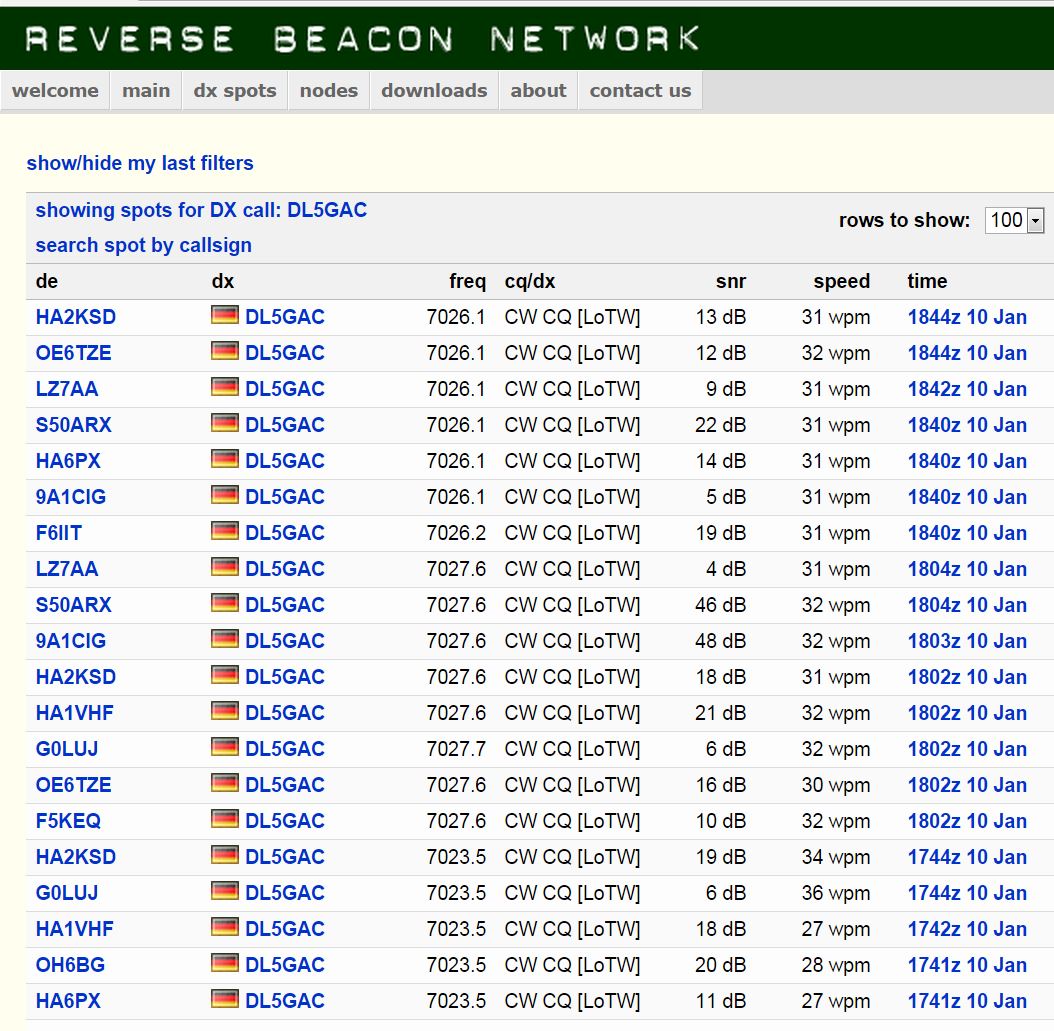Click German flag in LZ7AA 1842z row
The width and height of the screenshot is (1054, 1031).
pos(225,386)
